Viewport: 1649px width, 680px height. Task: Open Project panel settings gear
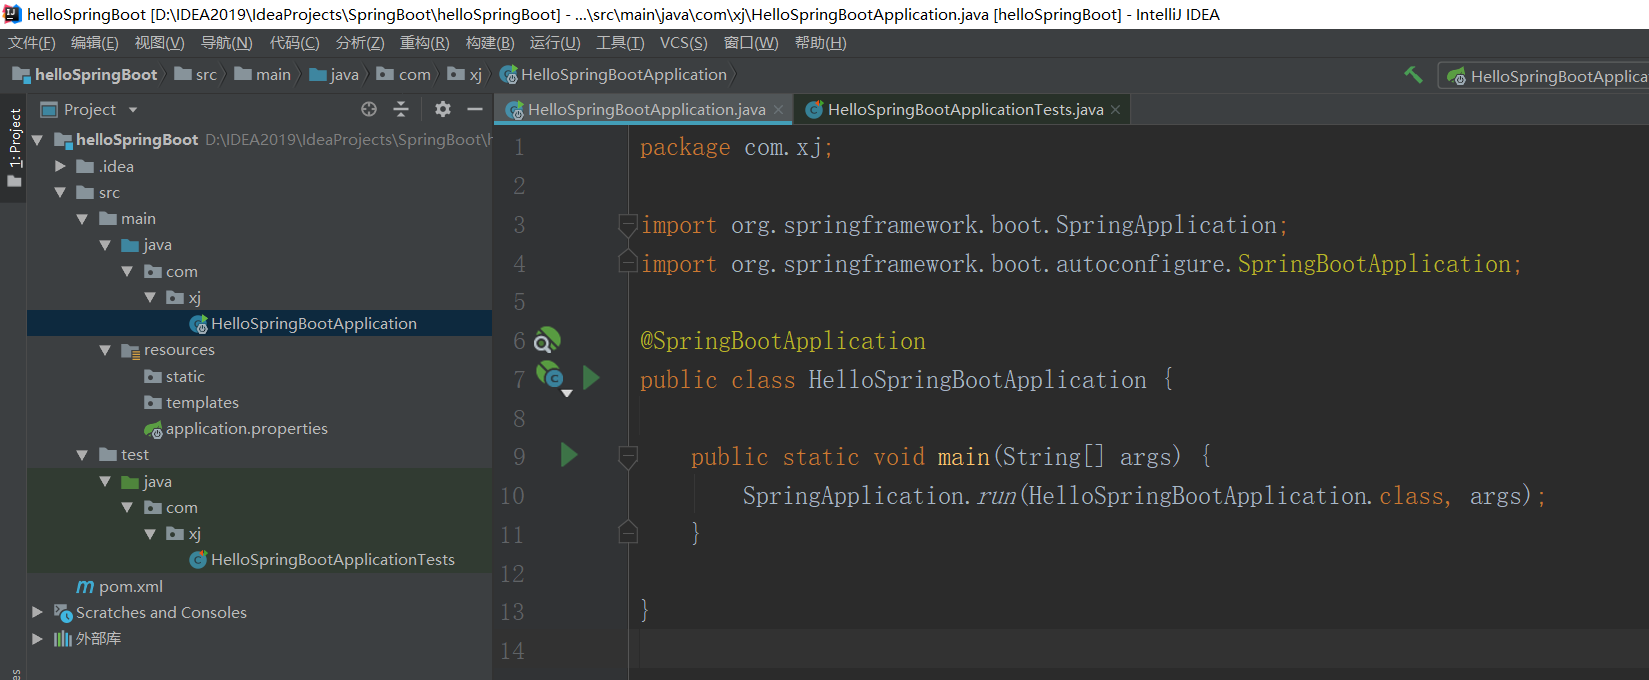(443, 109)
